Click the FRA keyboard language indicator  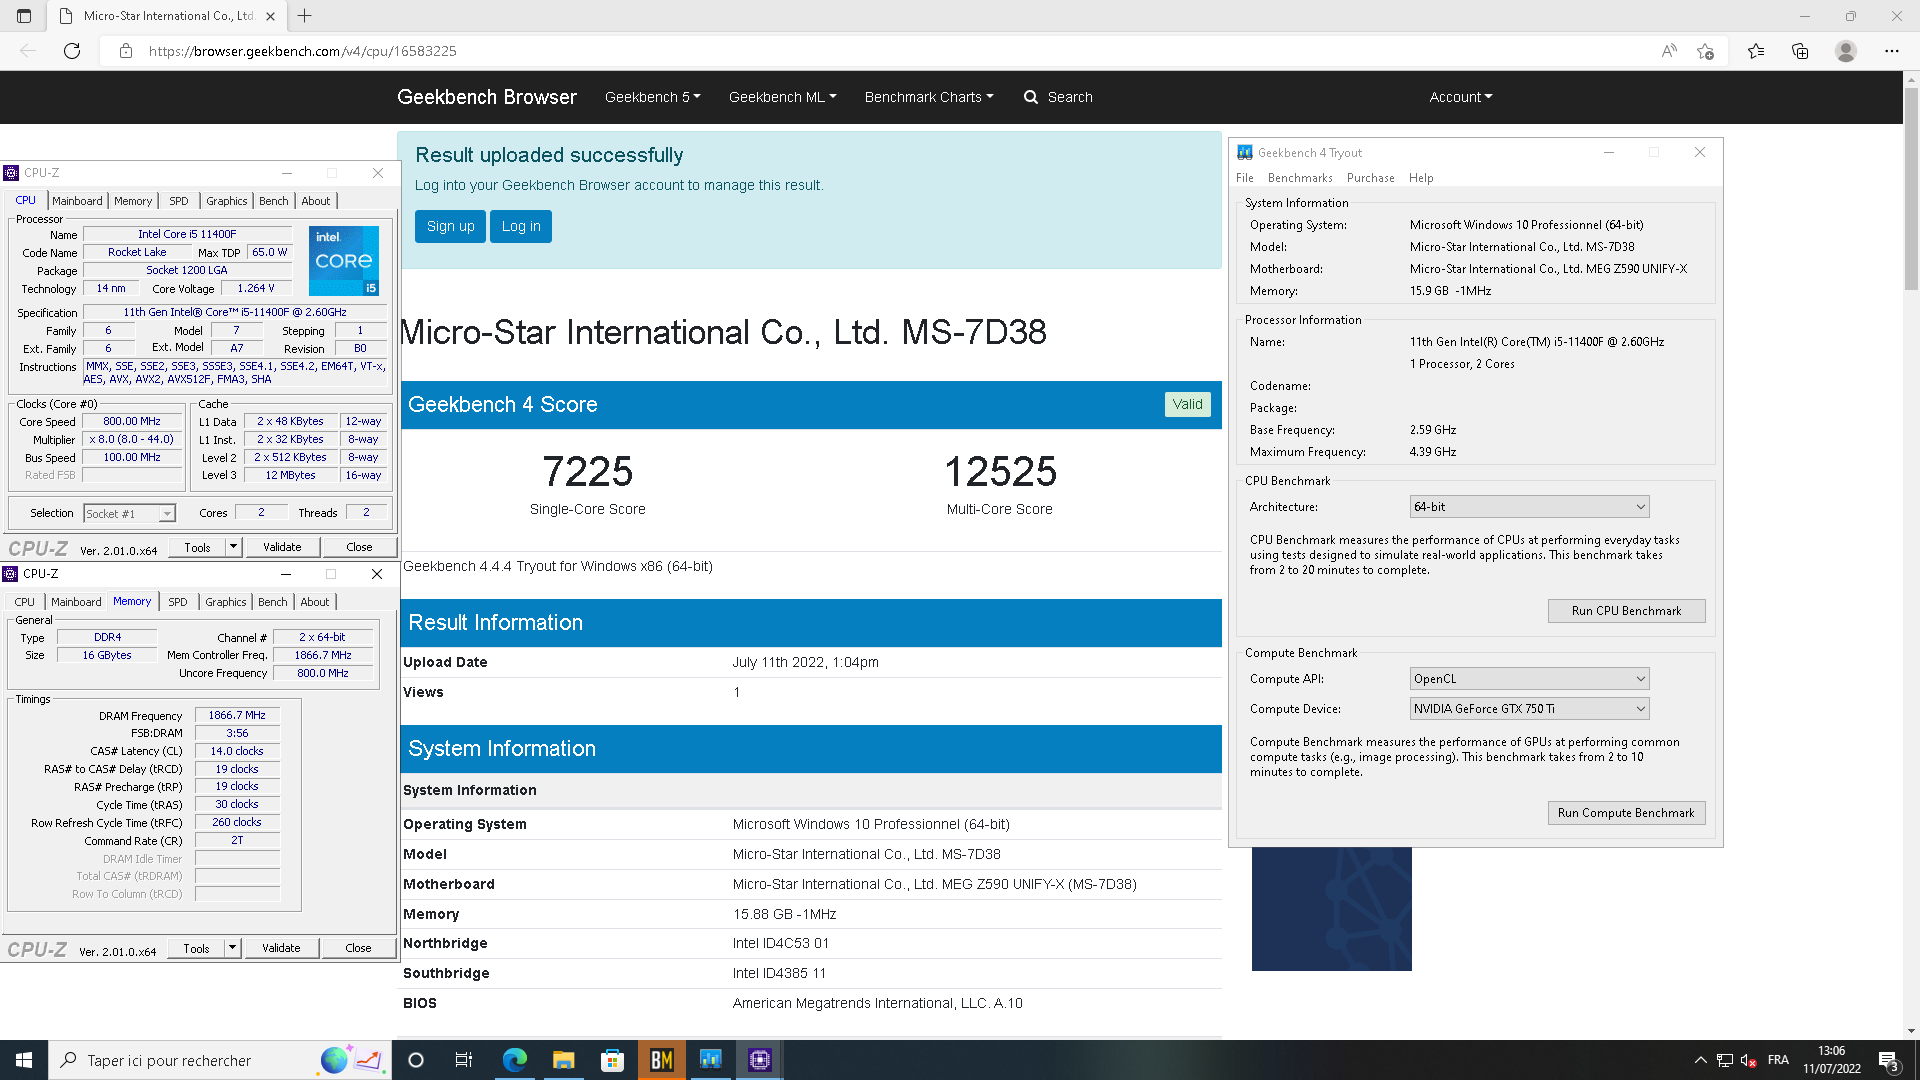1778,1060
